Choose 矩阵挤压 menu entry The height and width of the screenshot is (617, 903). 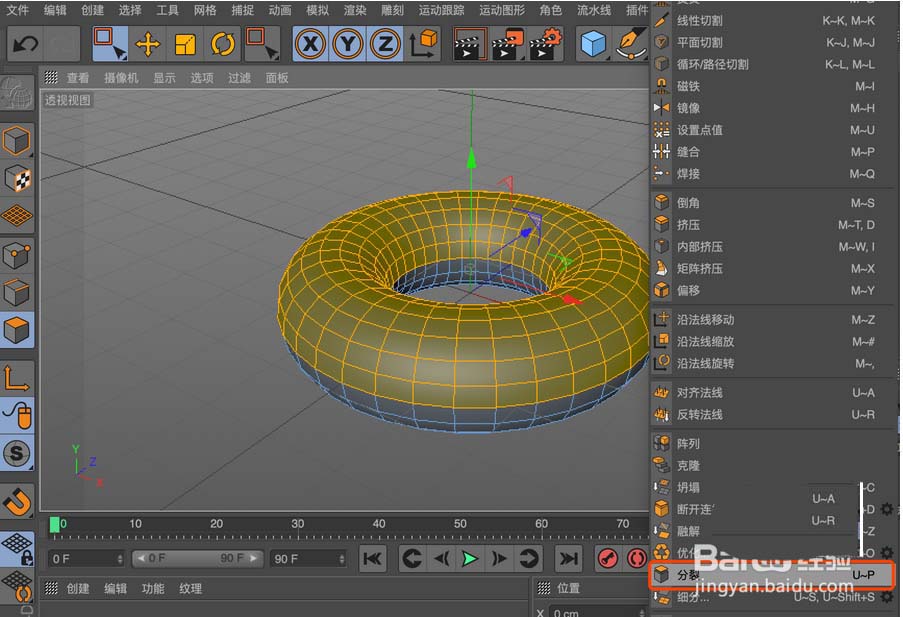pos(773,268)
